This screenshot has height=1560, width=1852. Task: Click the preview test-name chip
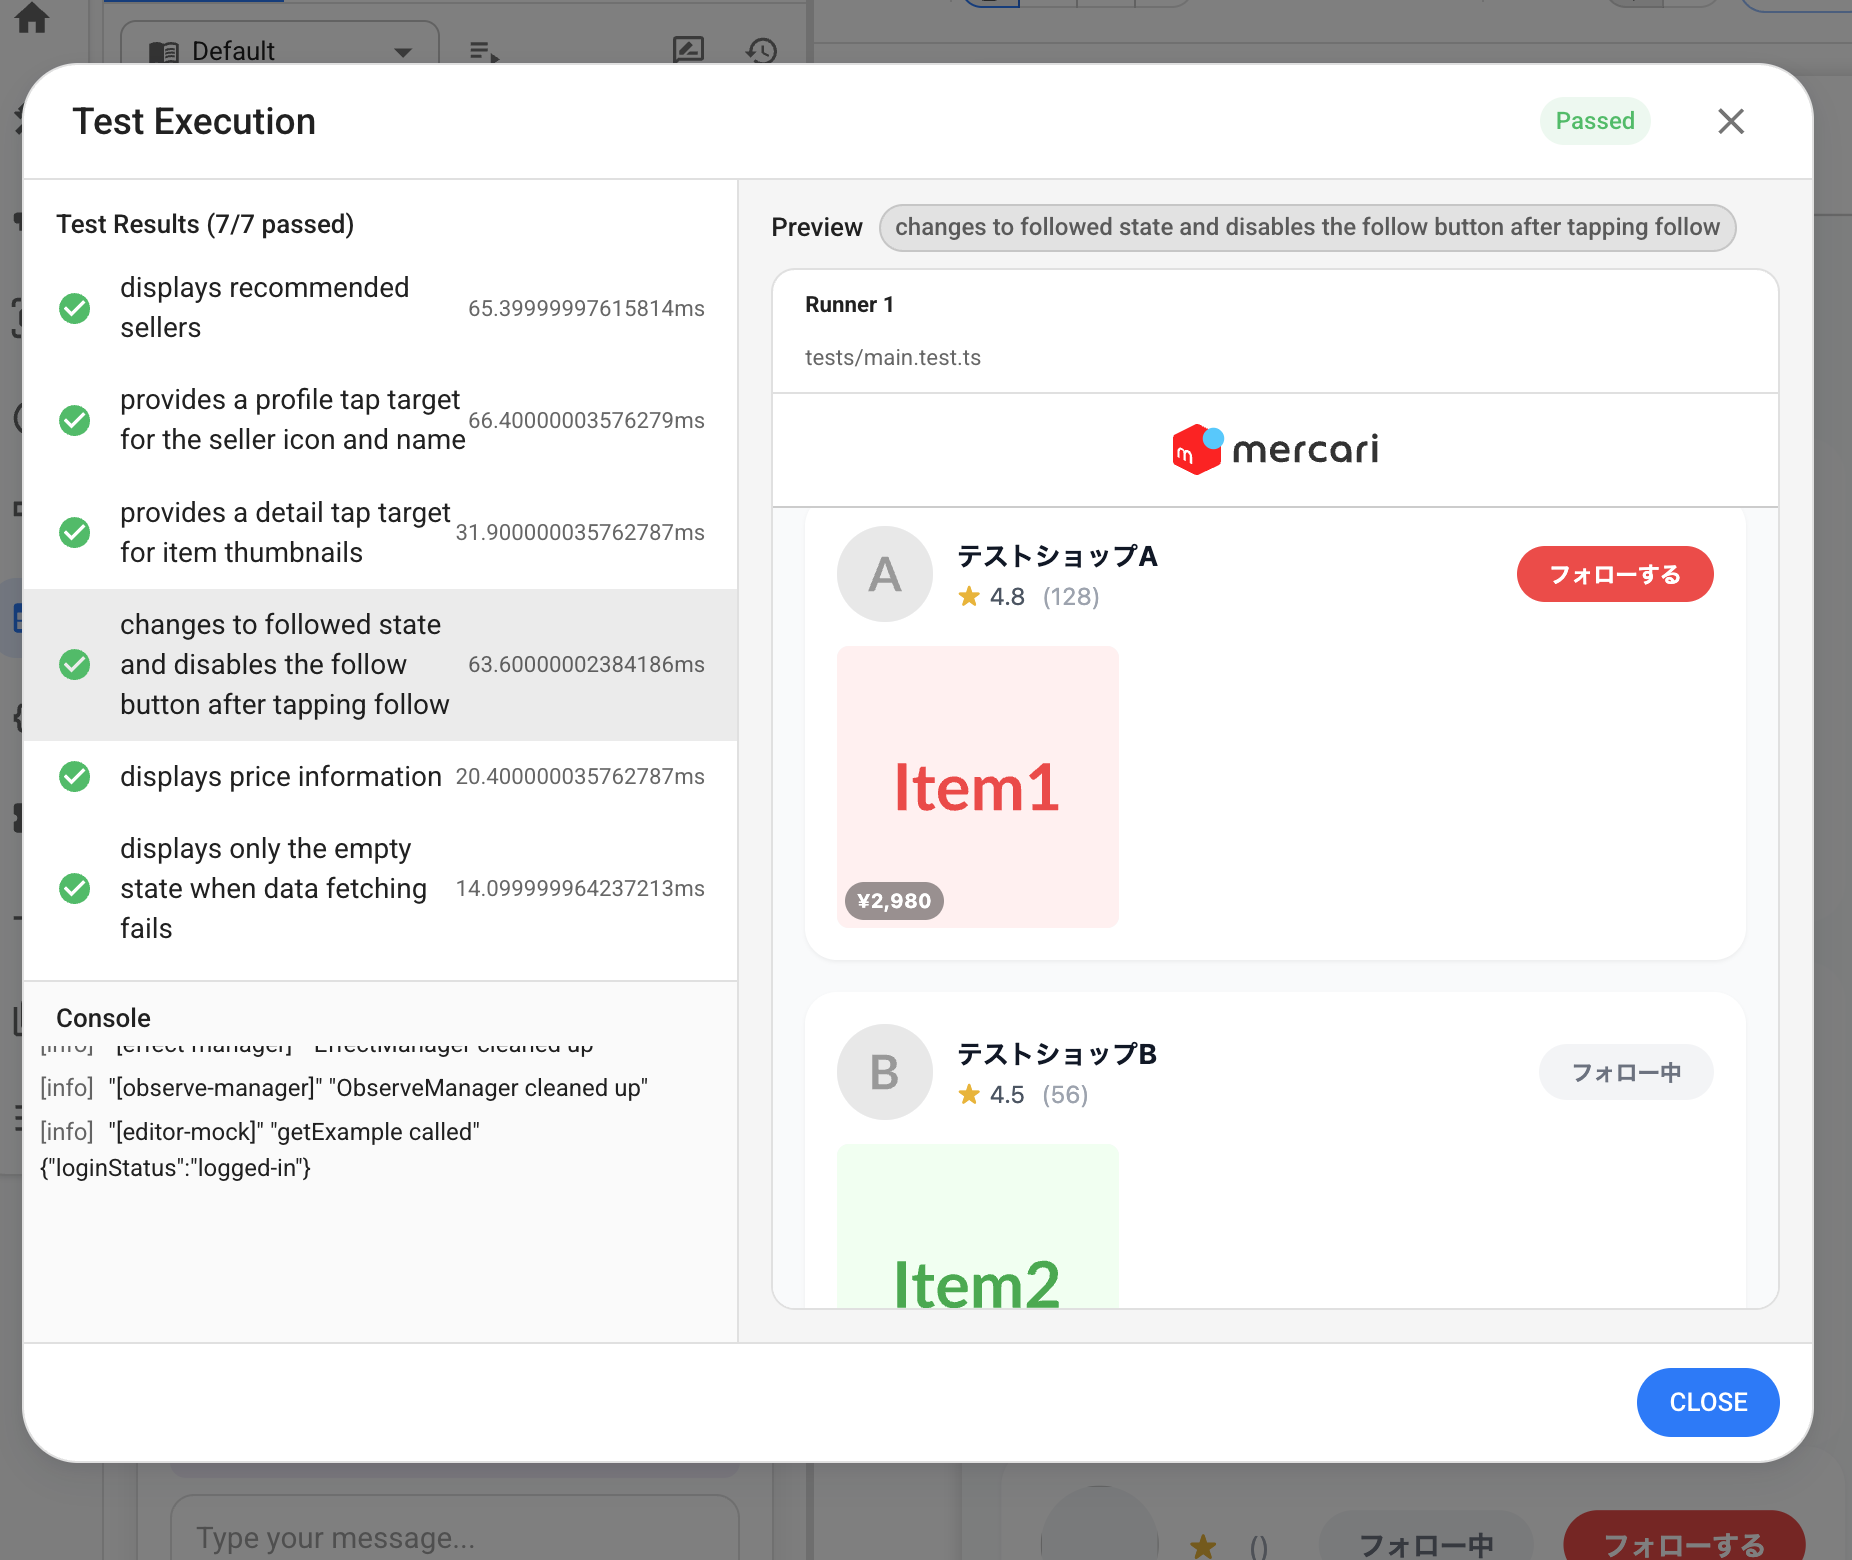(x=1307, y=227)
